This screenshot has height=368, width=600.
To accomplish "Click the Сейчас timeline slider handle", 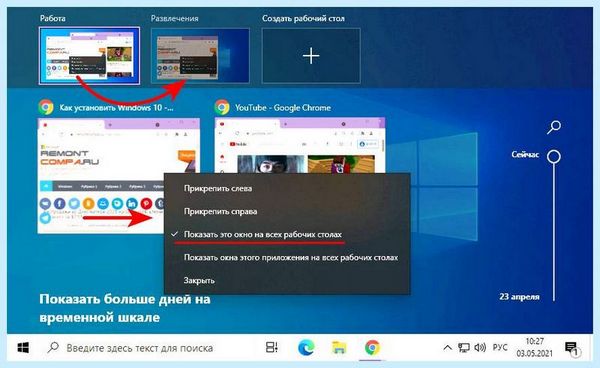I will pyautogui.click(x=554, y=156).
